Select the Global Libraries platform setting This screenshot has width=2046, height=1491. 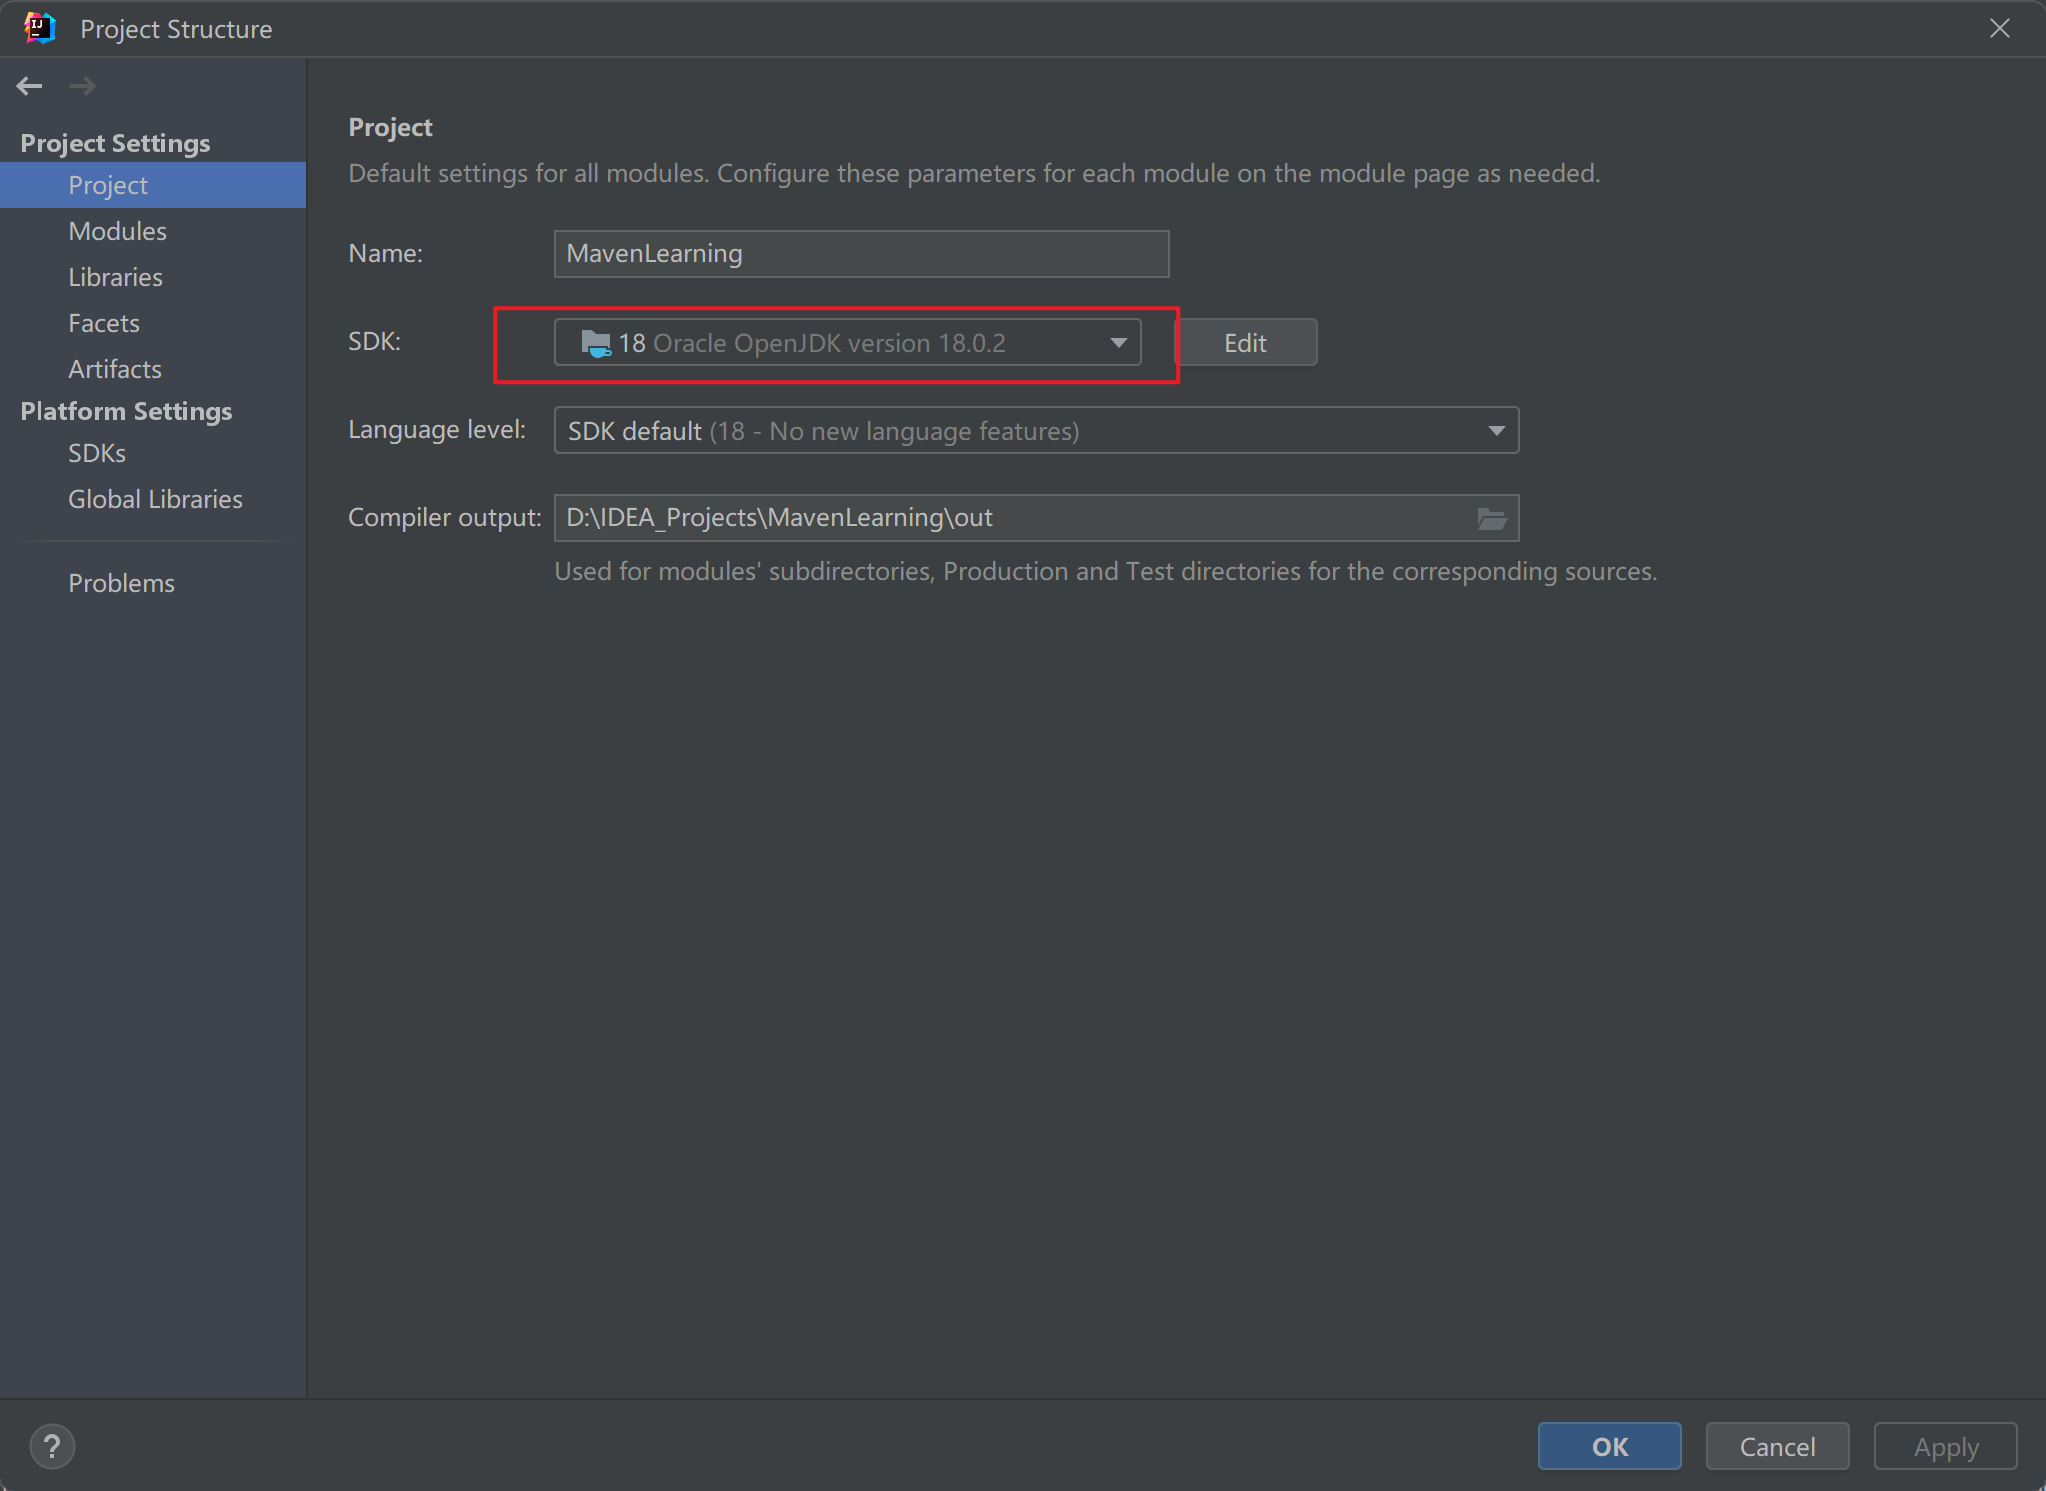click(x=154, y=497)
